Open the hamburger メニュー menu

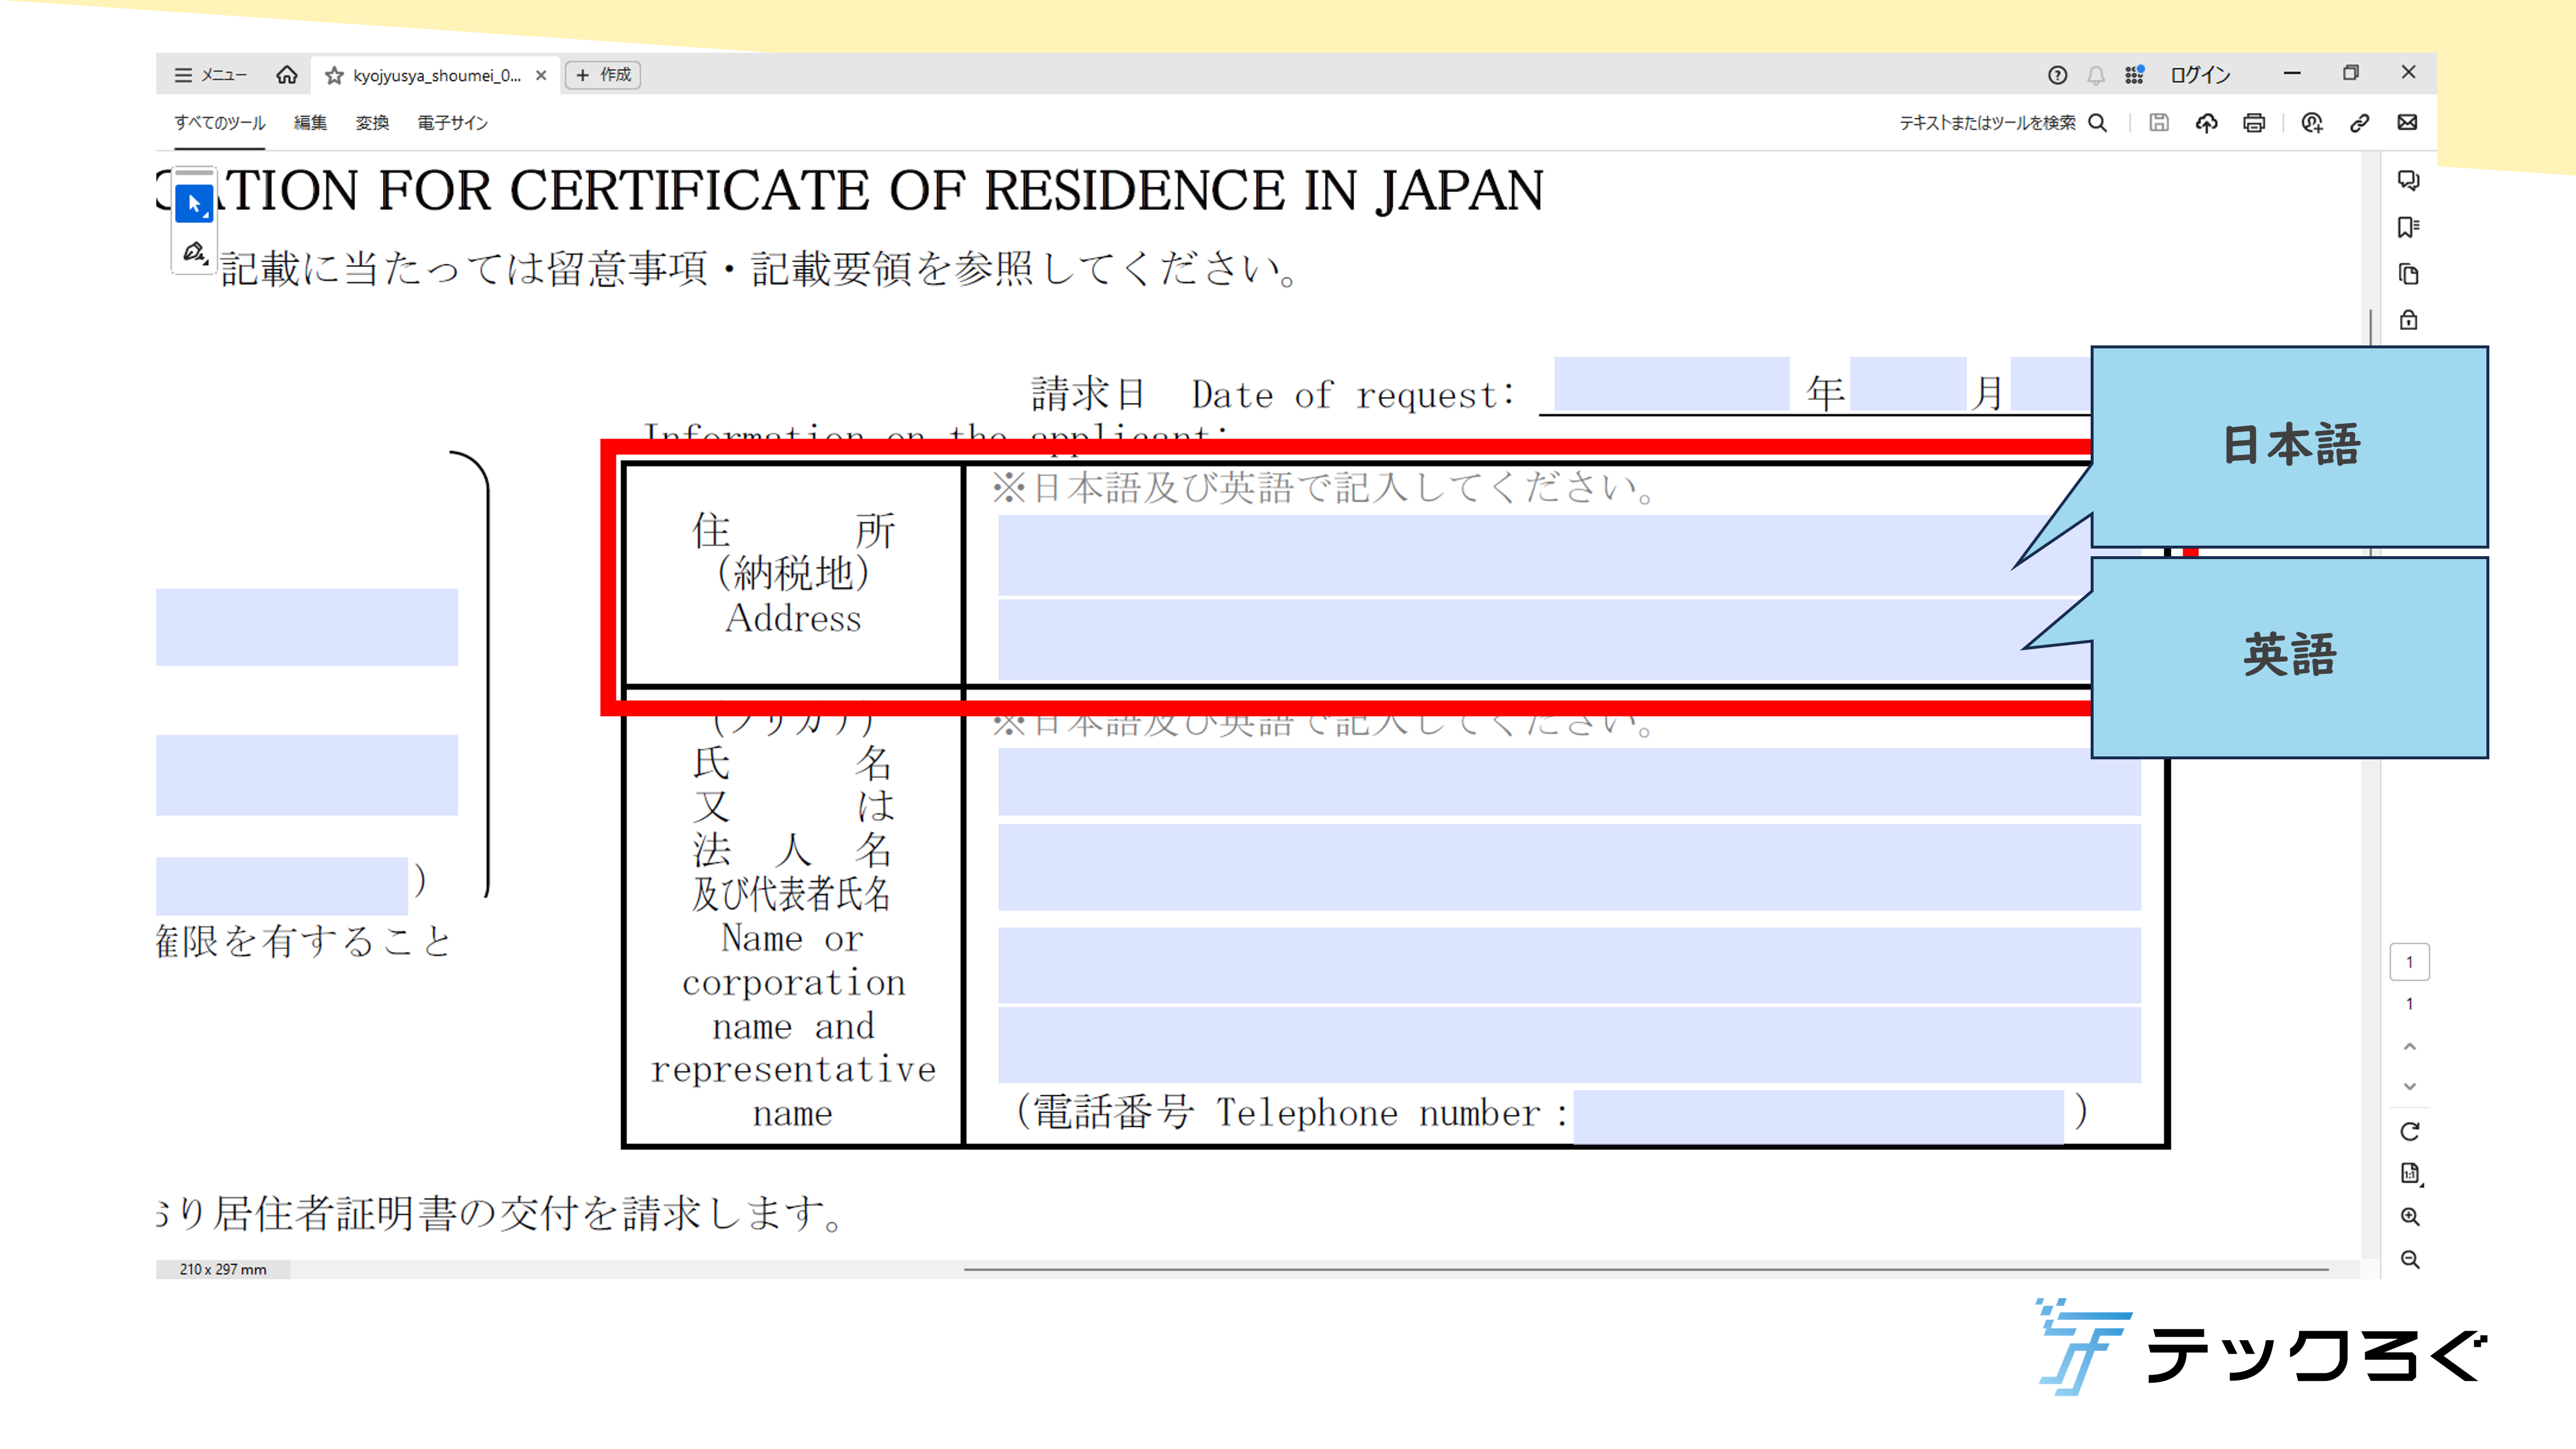(210, 75)
